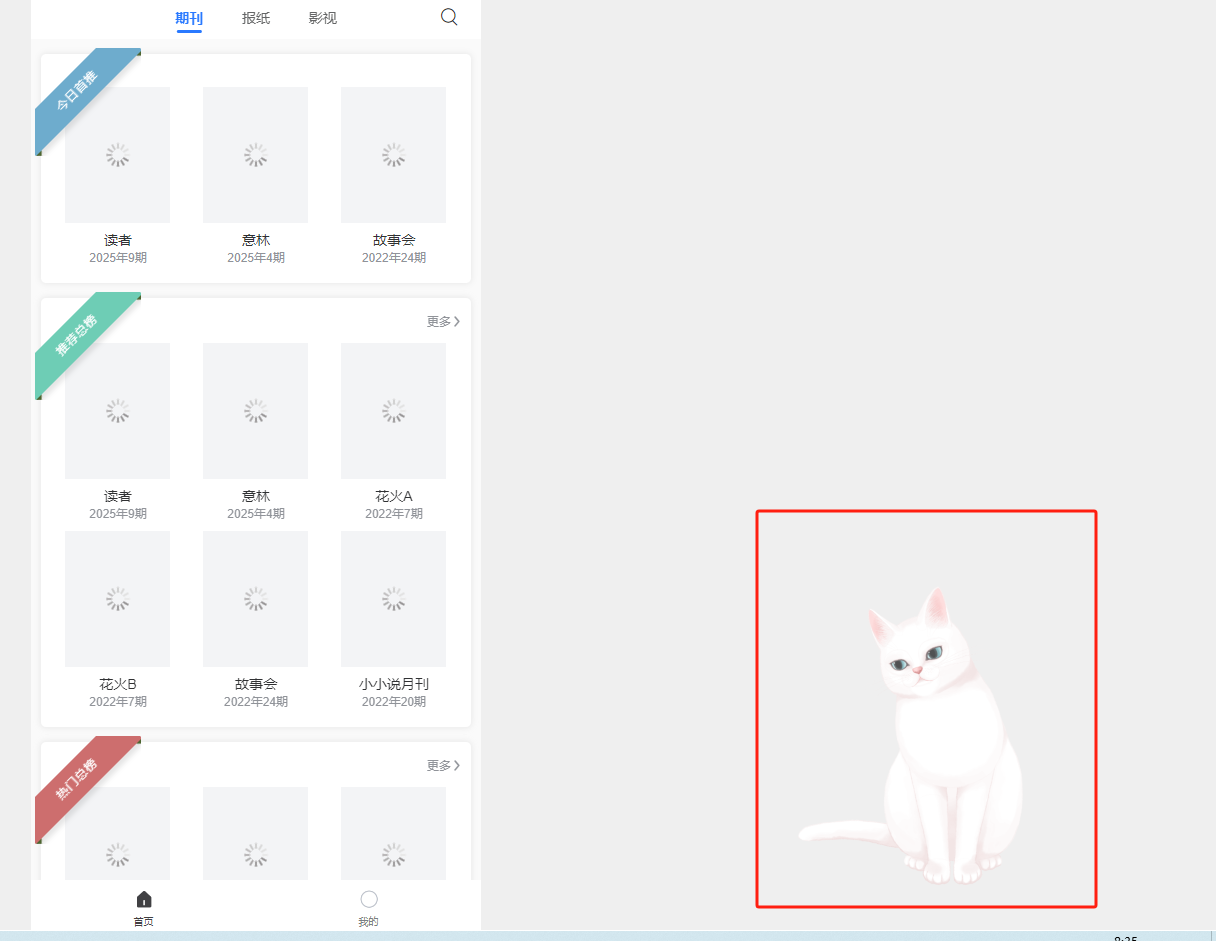Open the 我的 profile icon
This screenshot has width=1216, height=941.
pyautogui.click(x=369, y=900)
